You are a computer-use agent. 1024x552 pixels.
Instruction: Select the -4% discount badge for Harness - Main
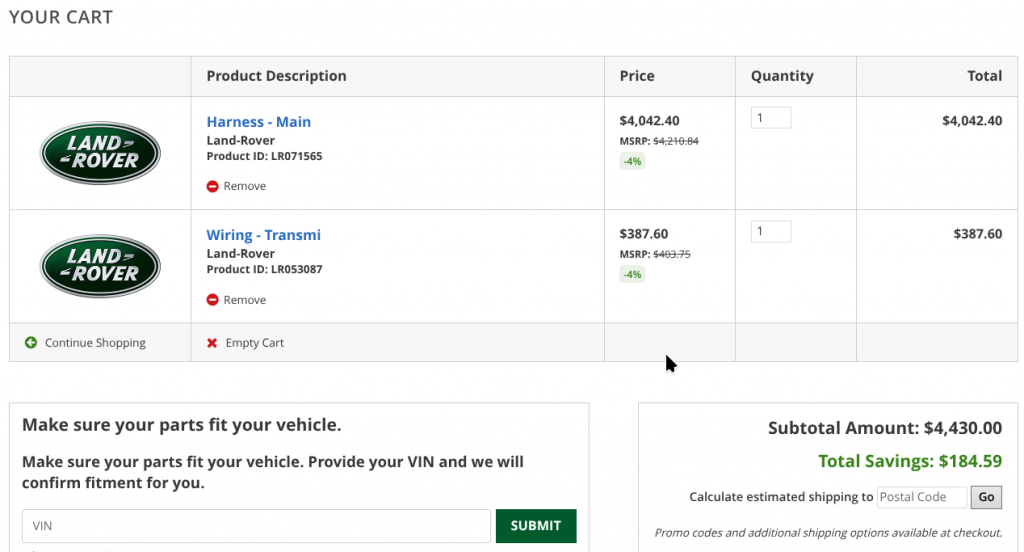(x=632, y=161)
